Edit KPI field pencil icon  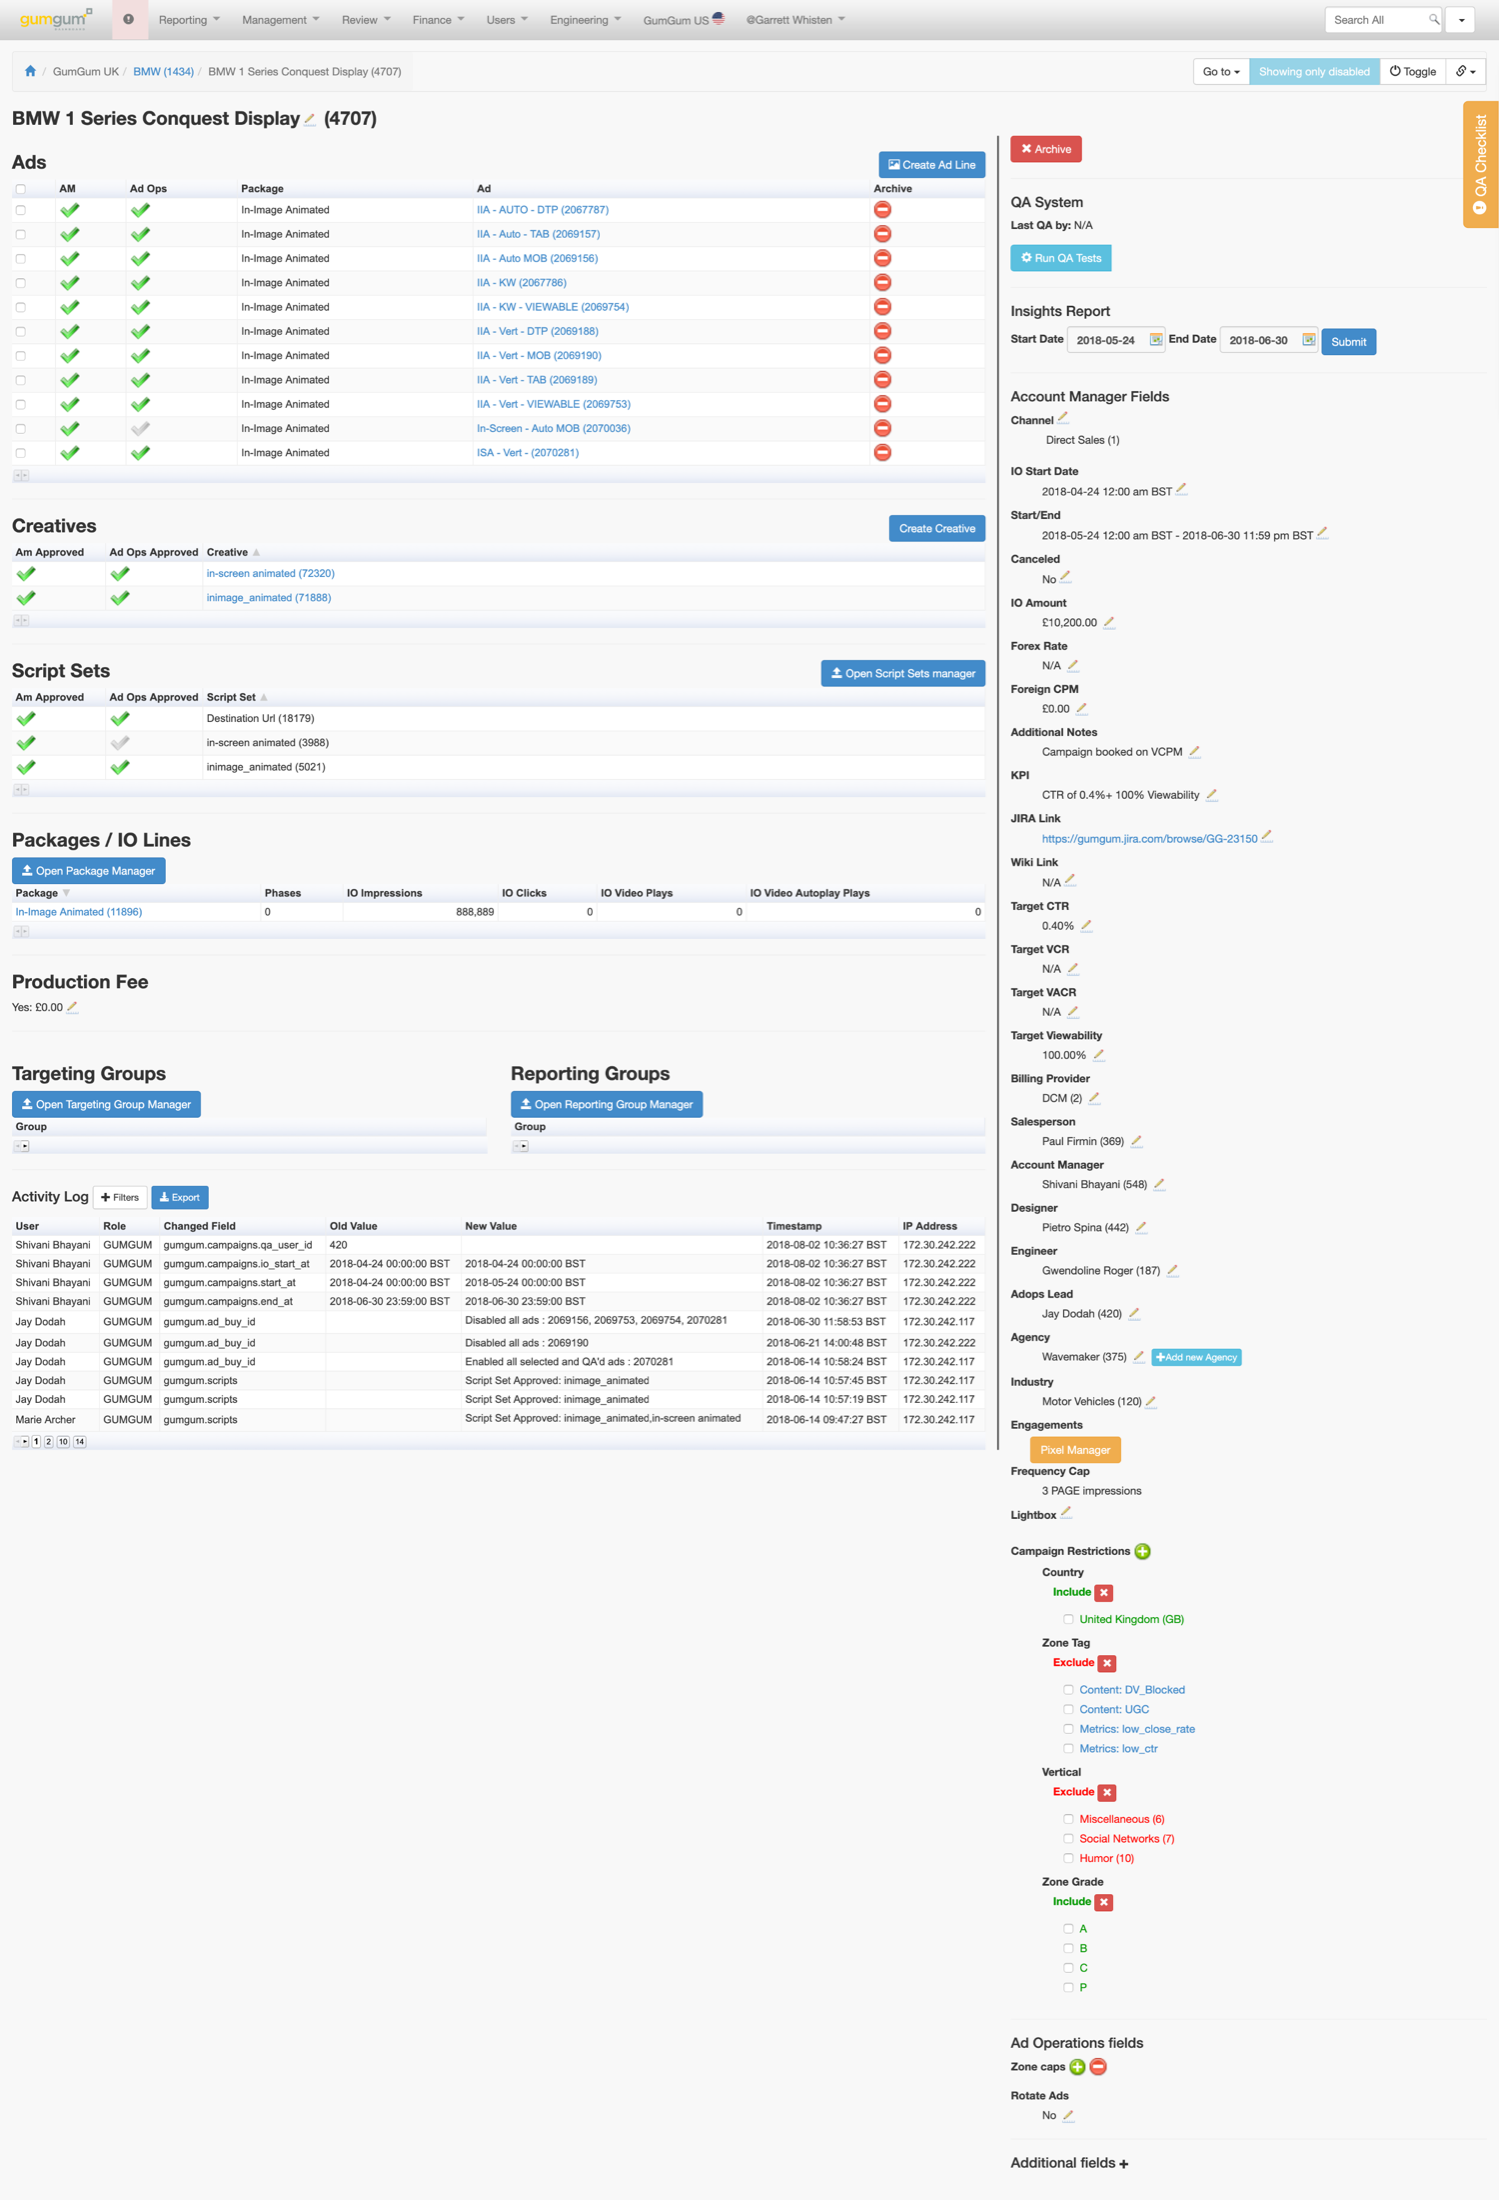[1211, 795]
